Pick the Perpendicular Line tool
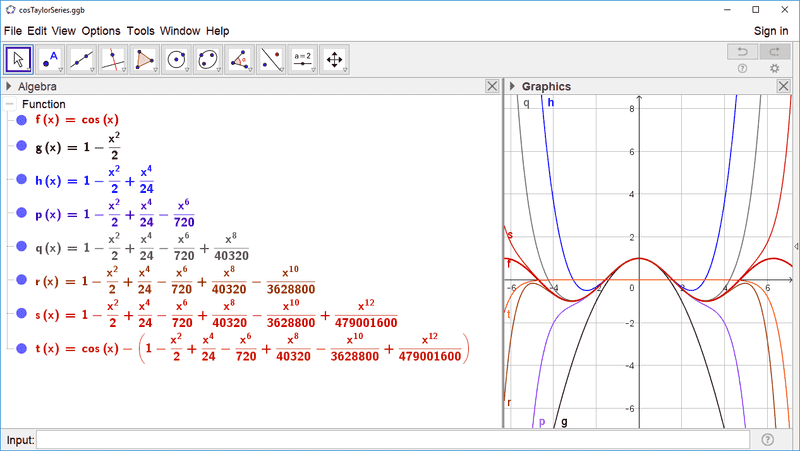Screen dimensions: 800x451 [114, 59]
